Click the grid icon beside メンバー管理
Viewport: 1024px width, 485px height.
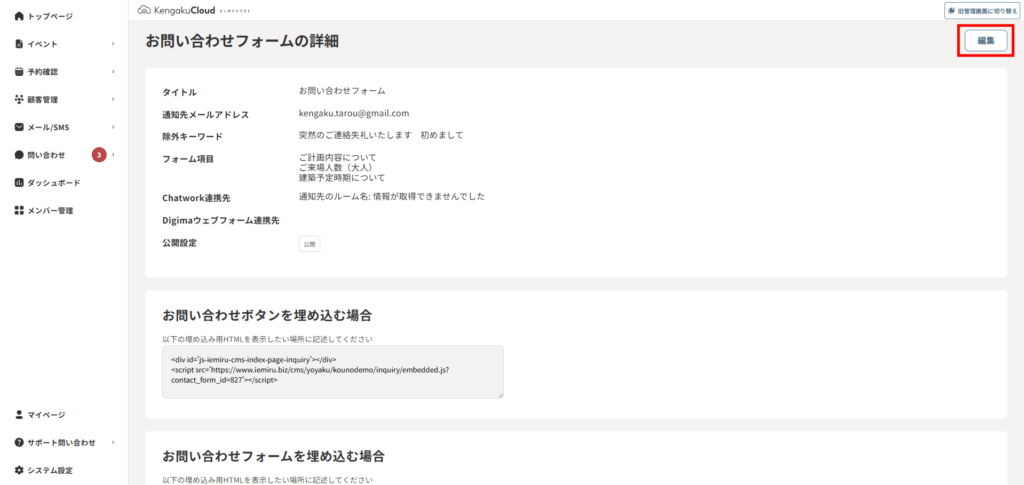pos(19,211)
